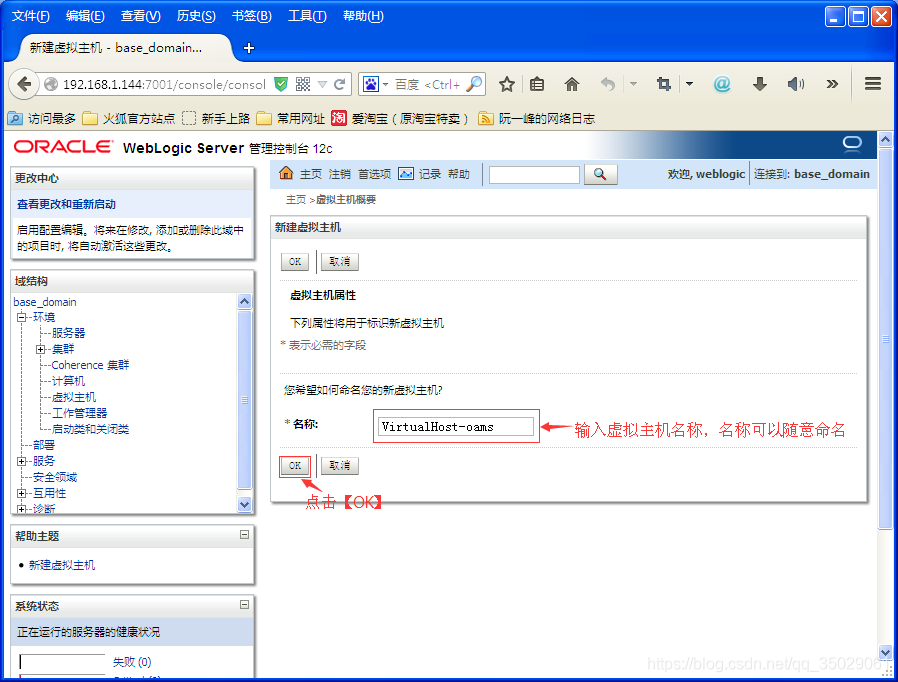Collapse the 系统状态 panel
The width and height of the screenshot is (898, 682).
[245, 604]
